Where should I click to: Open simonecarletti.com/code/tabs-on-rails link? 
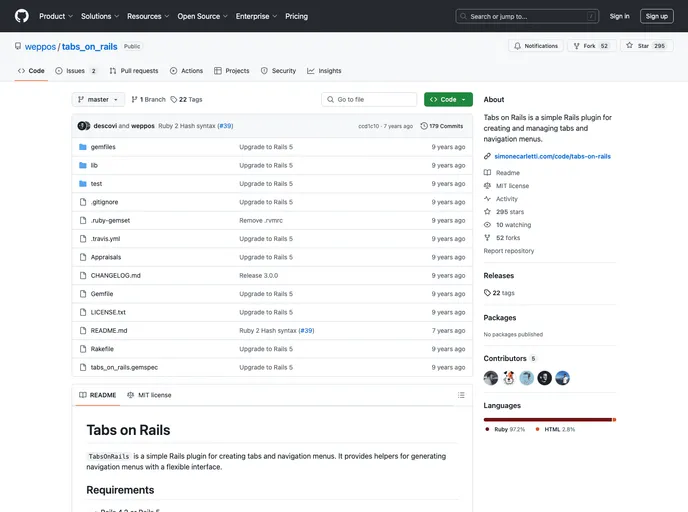tap(552, 156)
